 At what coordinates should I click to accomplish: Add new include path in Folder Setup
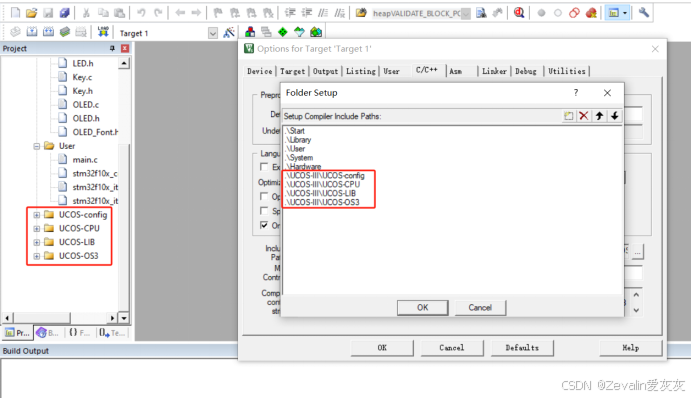[x=568, y=116]
